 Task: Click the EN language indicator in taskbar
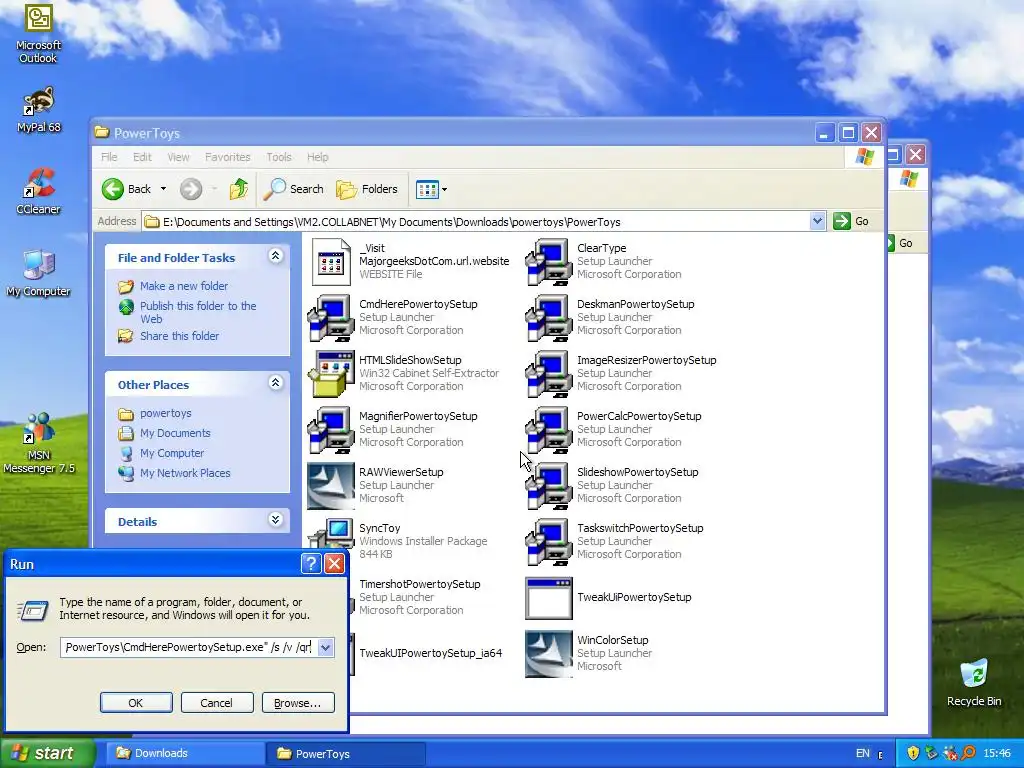point(863,754)
